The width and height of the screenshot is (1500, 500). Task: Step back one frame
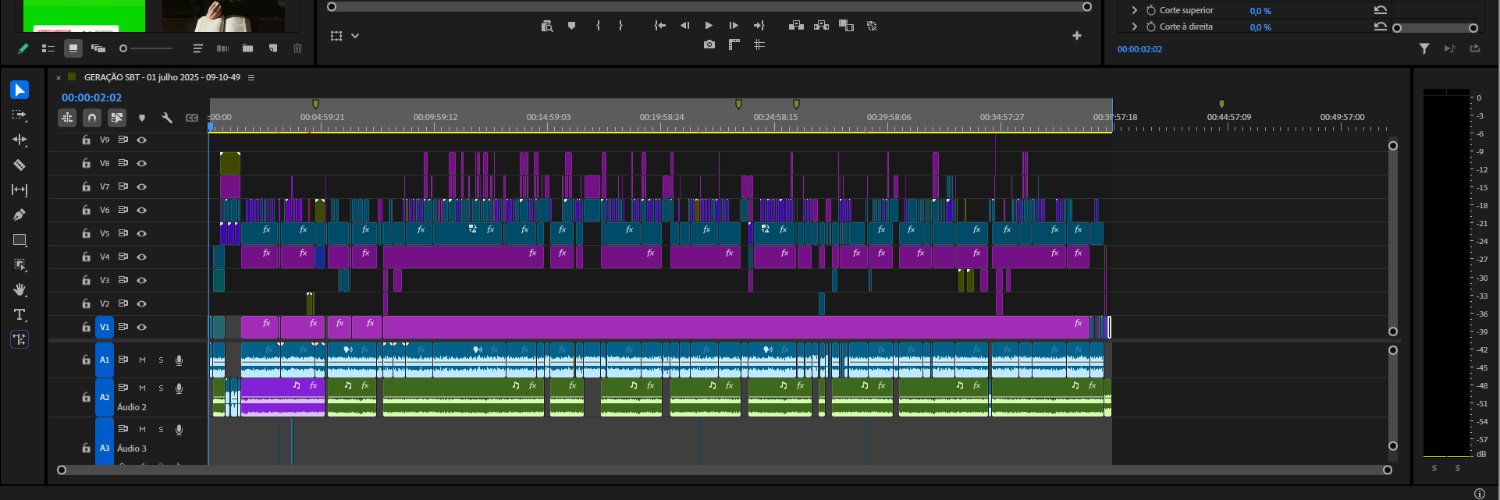pos(684,25)
